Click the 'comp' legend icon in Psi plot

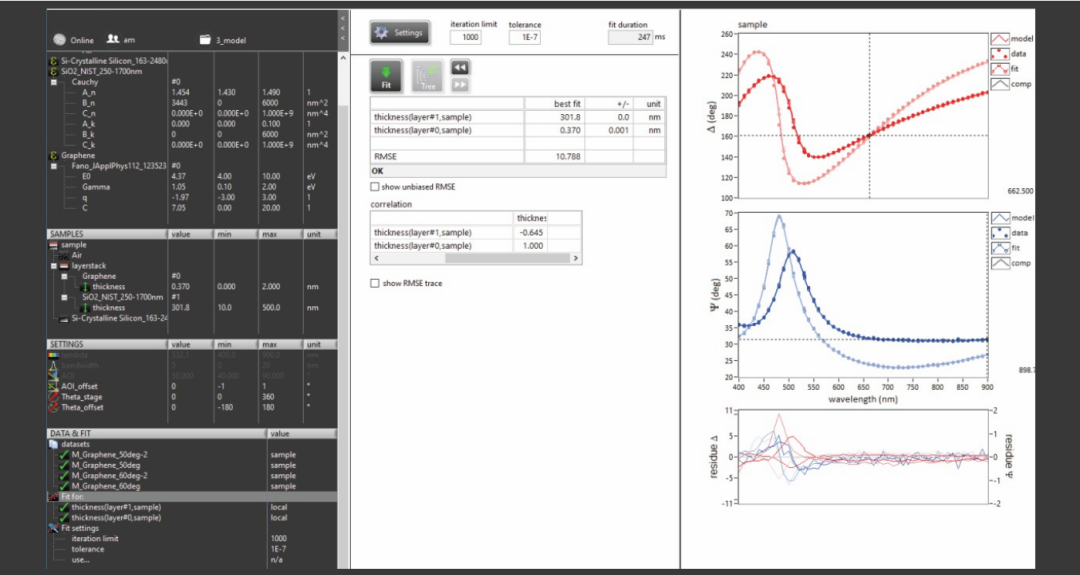pyautogui.click(x=1000, y=263)
